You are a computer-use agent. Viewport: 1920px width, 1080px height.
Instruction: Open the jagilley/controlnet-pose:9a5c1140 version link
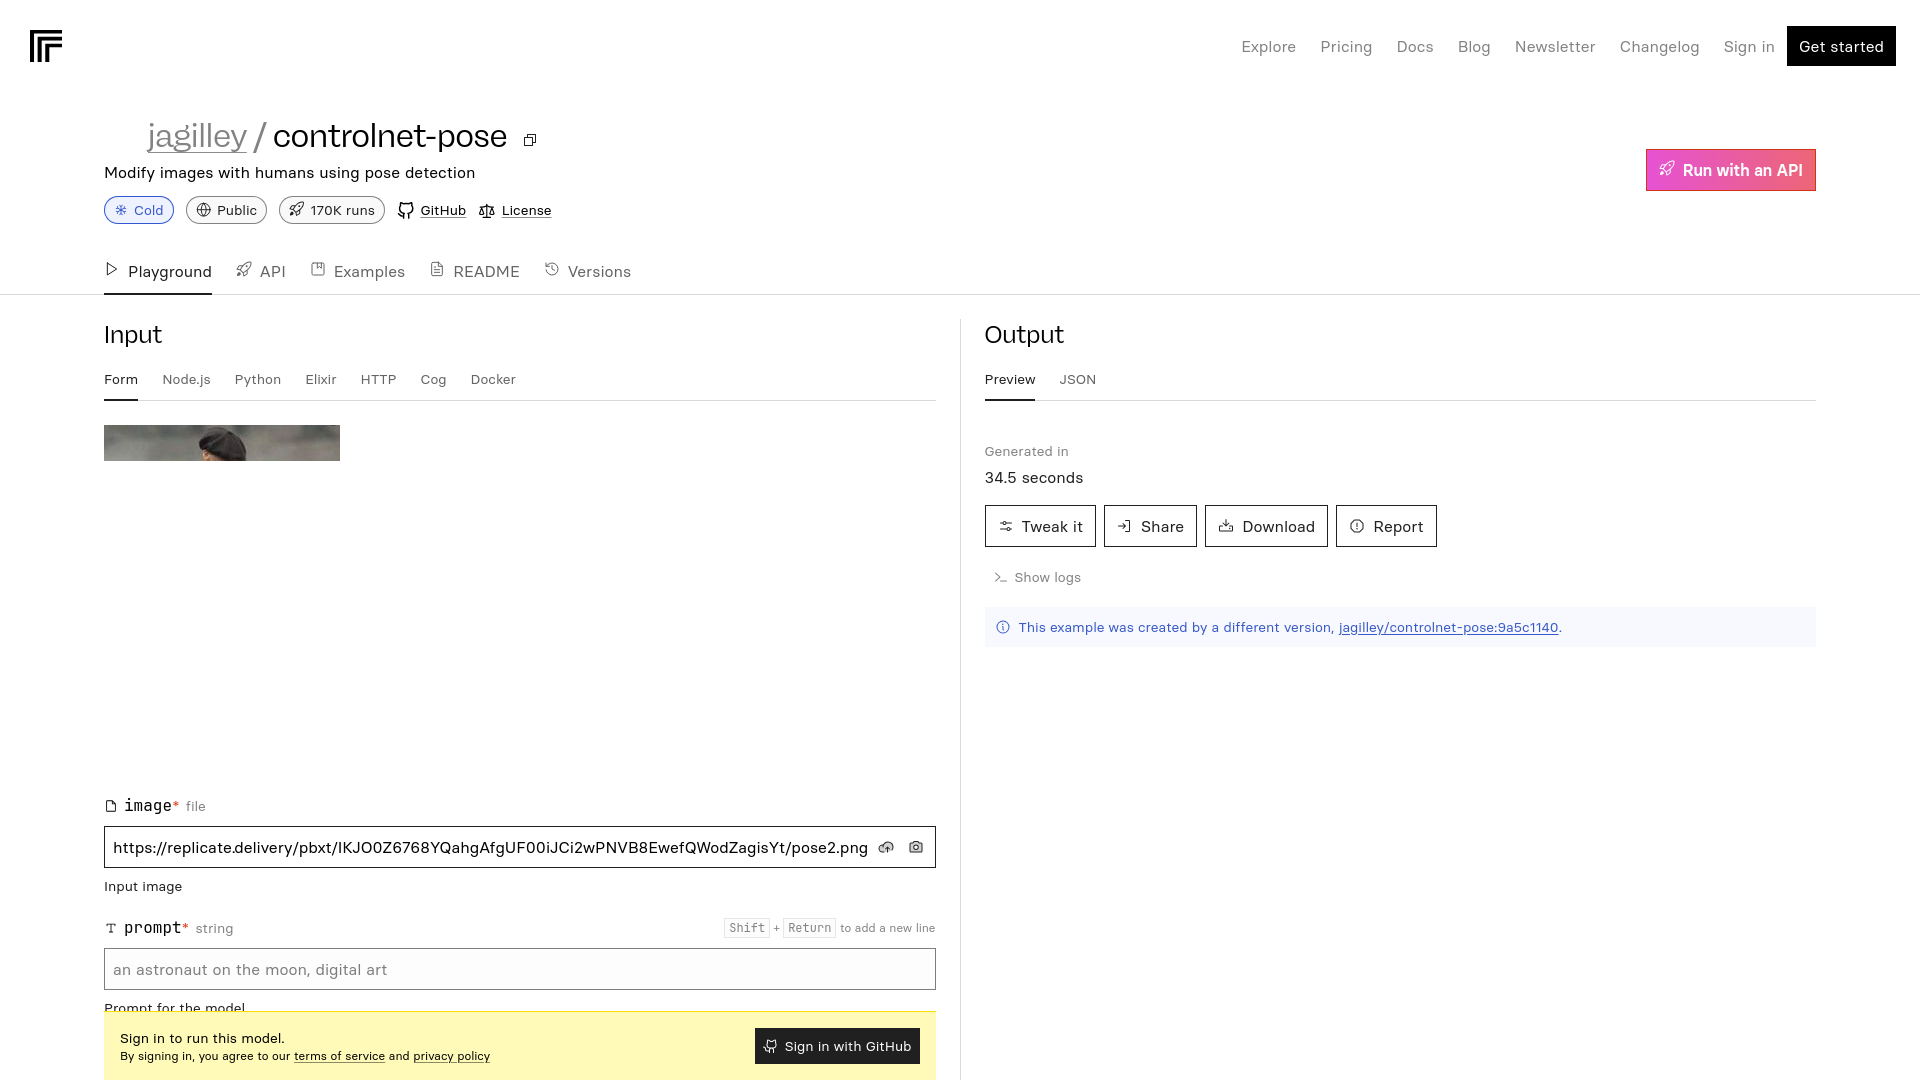(1447, 627)
